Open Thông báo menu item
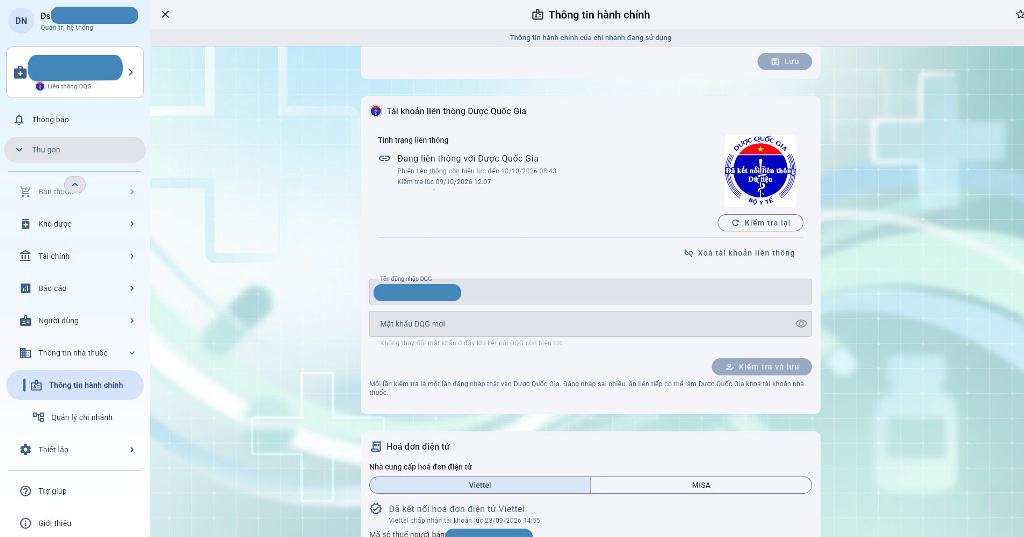The image size is (1024, 537). click(75, 120)
